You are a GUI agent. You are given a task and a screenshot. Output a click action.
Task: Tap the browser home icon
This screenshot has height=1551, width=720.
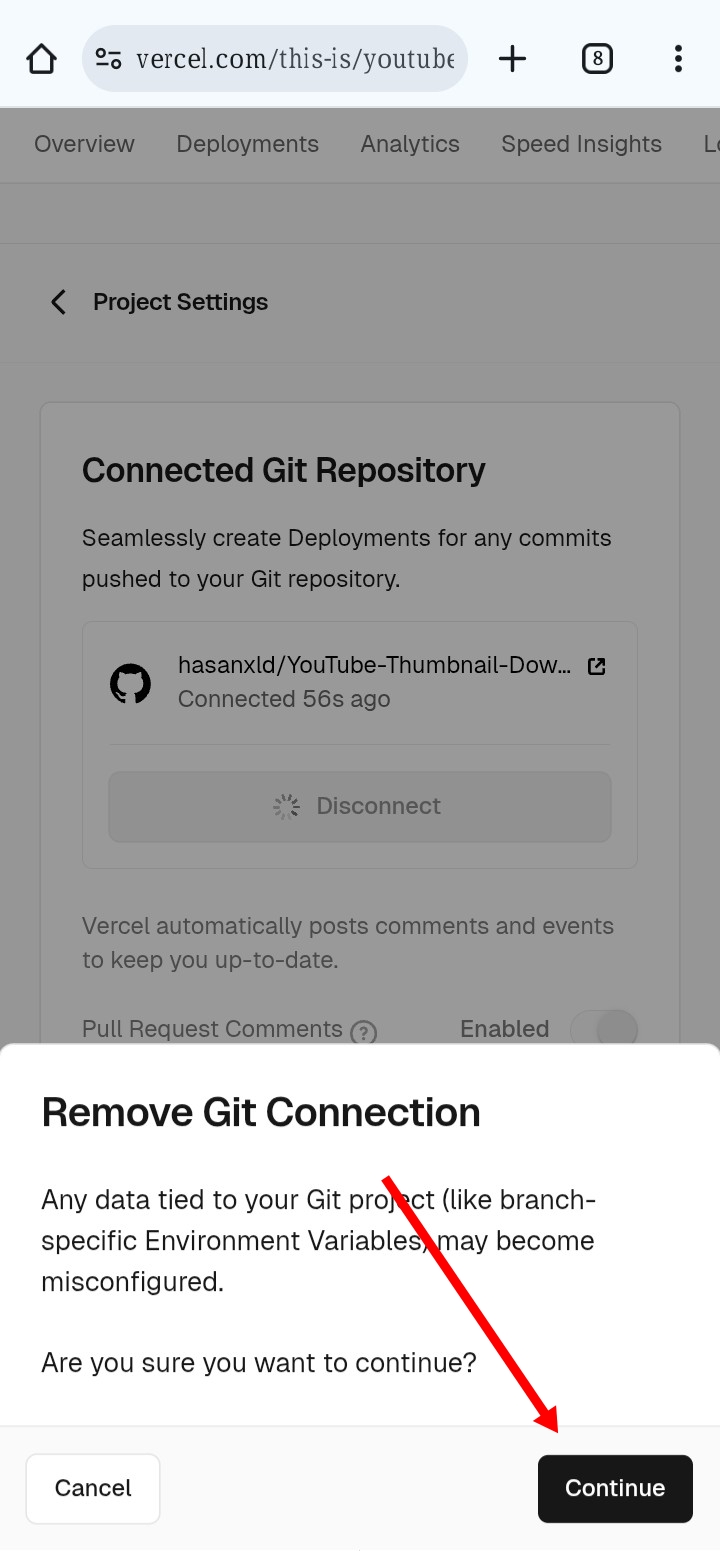coord(41,59)
